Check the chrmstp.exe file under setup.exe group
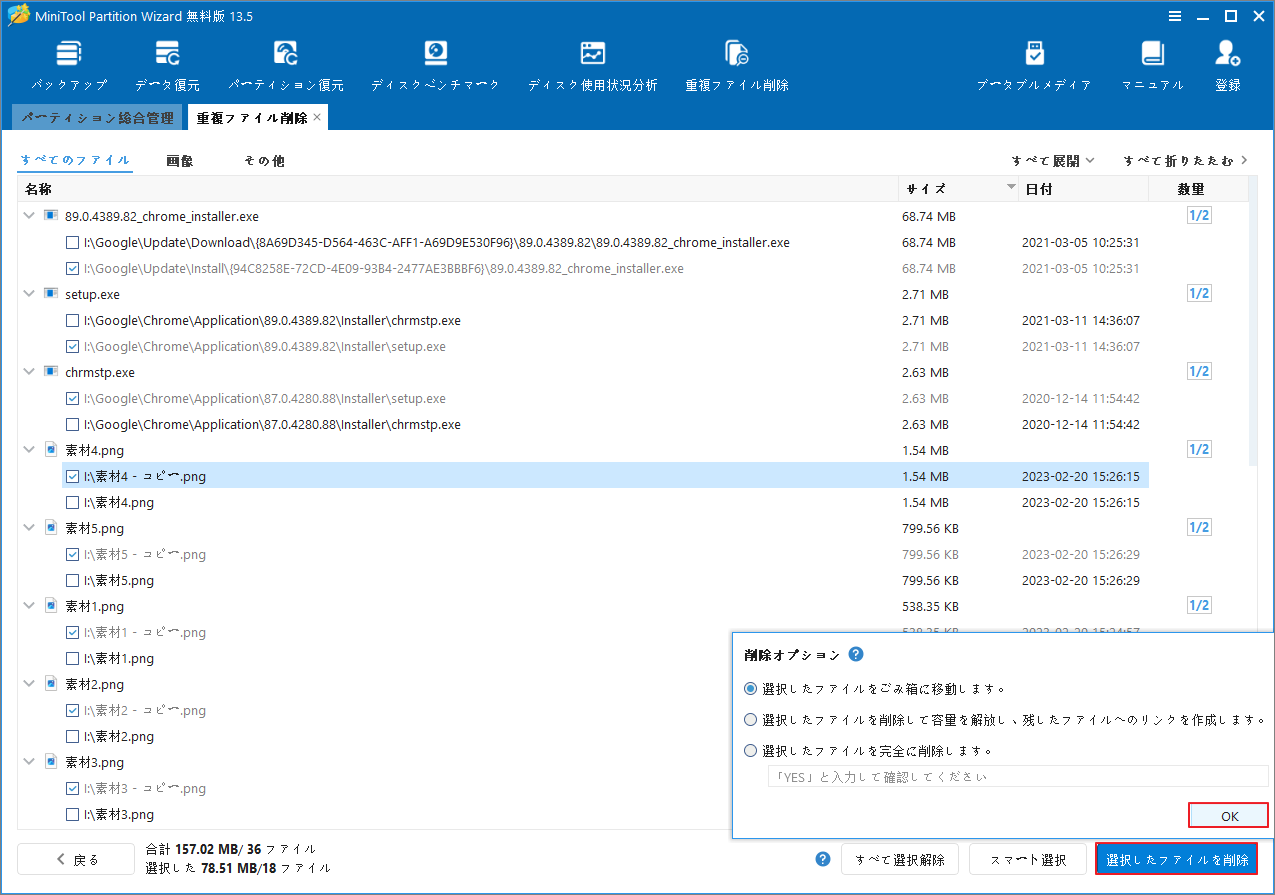The image size is (1275, 895). coord(71,320)
